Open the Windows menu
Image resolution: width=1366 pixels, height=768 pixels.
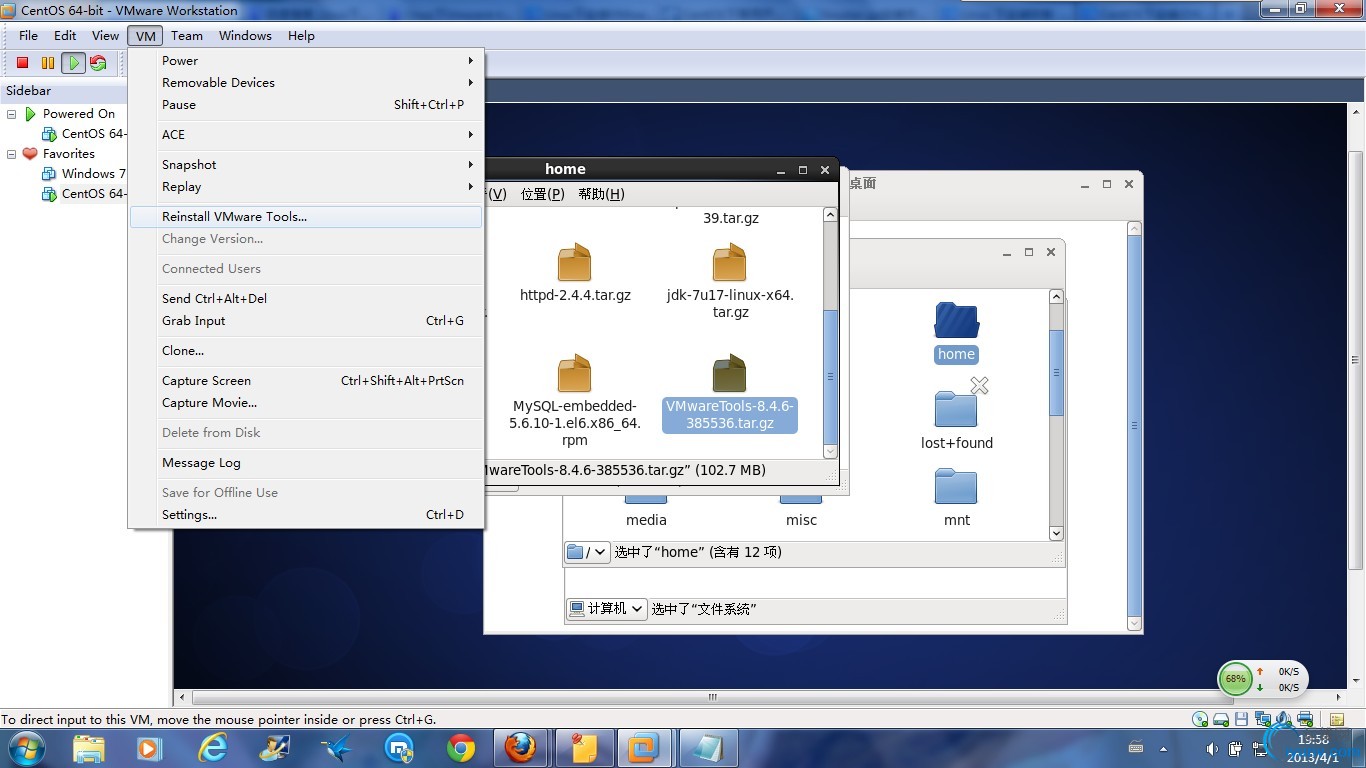click(x=245, y=35)
